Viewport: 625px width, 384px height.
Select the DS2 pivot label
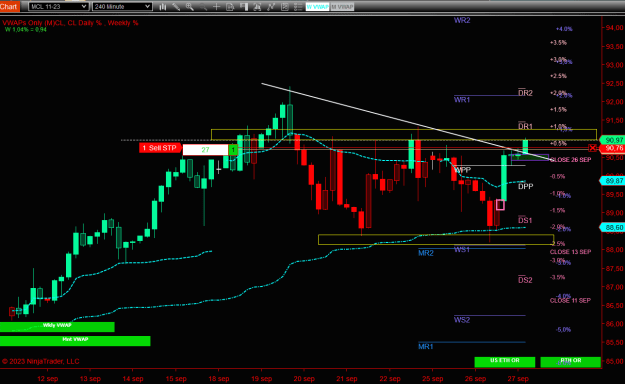[525, 280]
